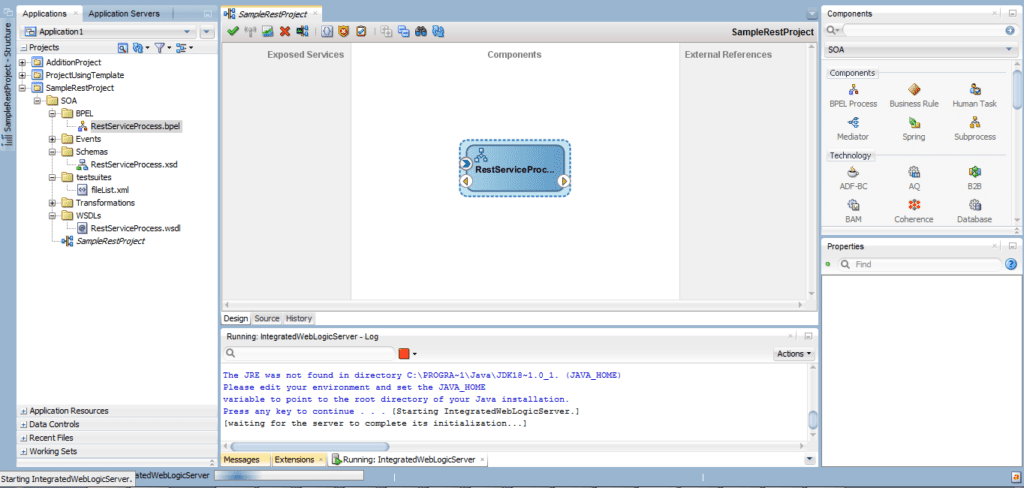Switch to the Source tab
Image resolution: width=1024 pixels, height=488 pixels.
click(x=267, y=319)
